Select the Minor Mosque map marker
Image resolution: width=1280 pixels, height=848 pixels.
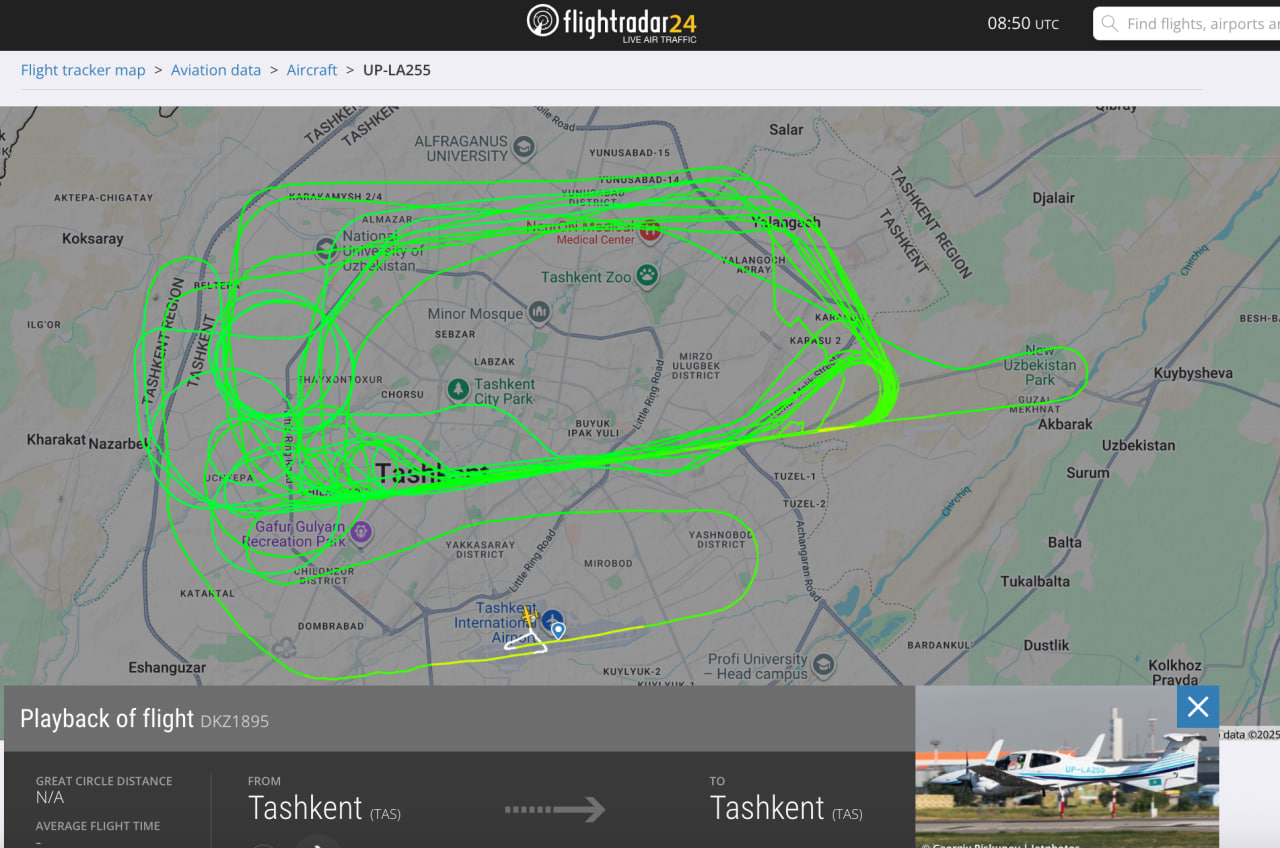point(539,313)
